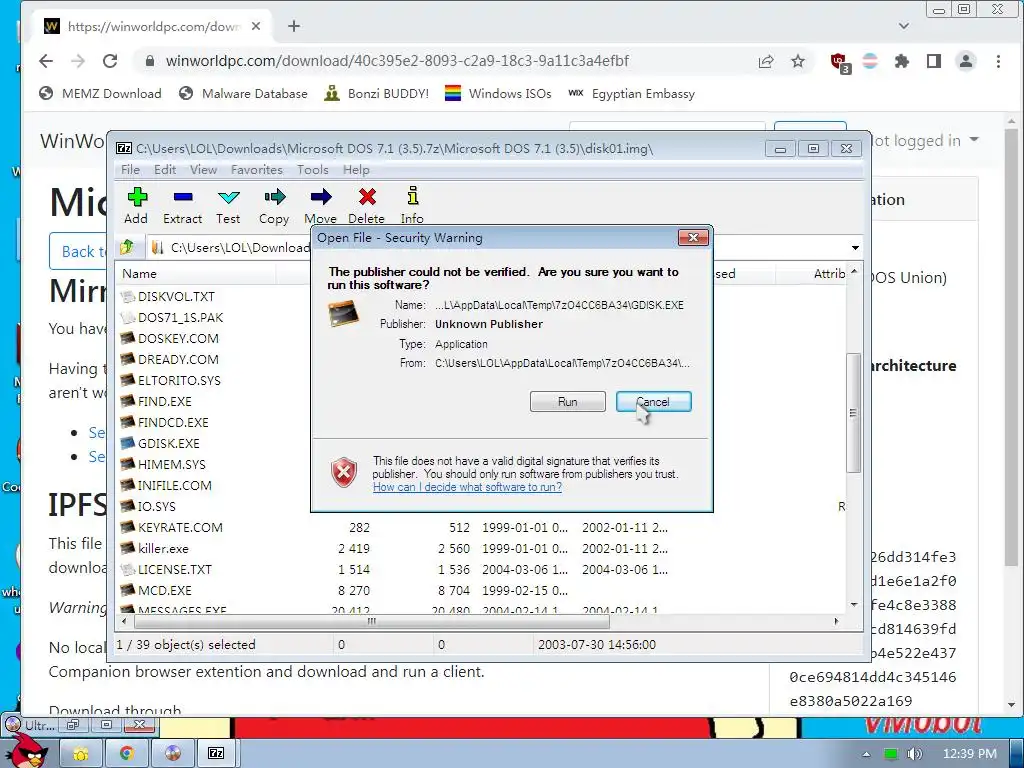Go back in Chrome
The height and width of the screenshot is (768, 1024).
click(46, 61)
